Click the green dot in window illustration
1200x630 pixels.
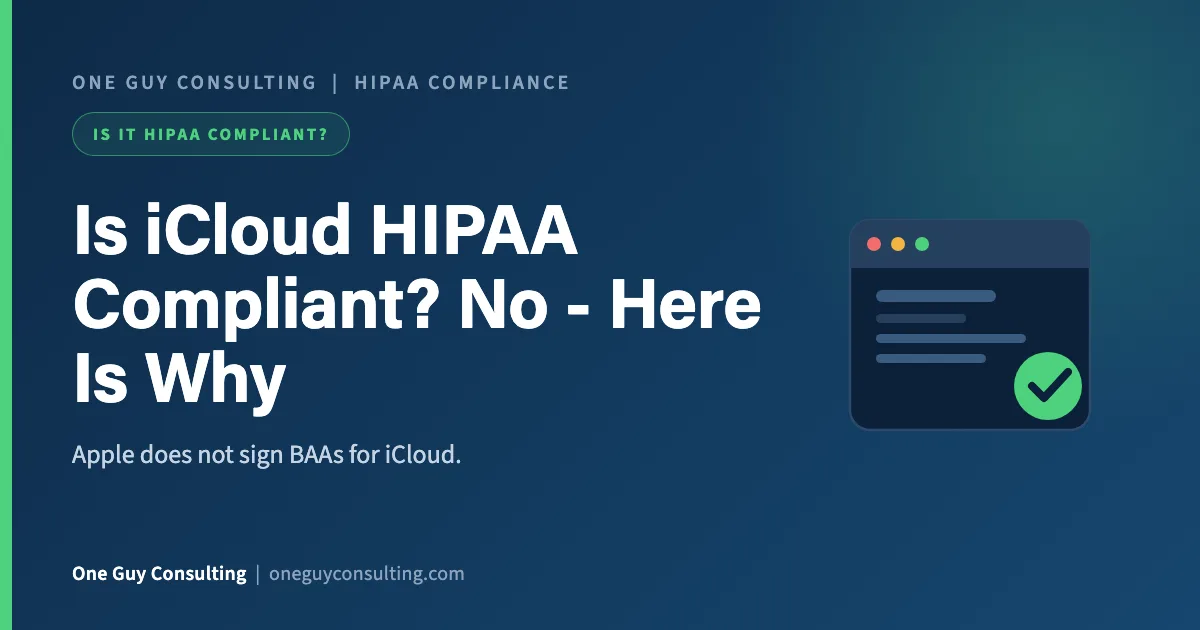[x=922, y=244]
